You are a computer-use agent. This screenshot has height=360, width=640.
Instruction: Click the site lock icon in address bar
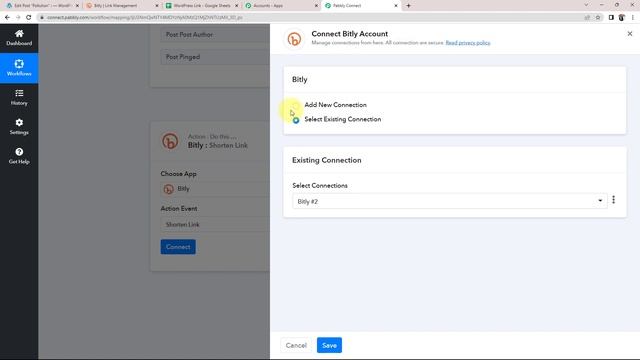click(42, 18)
